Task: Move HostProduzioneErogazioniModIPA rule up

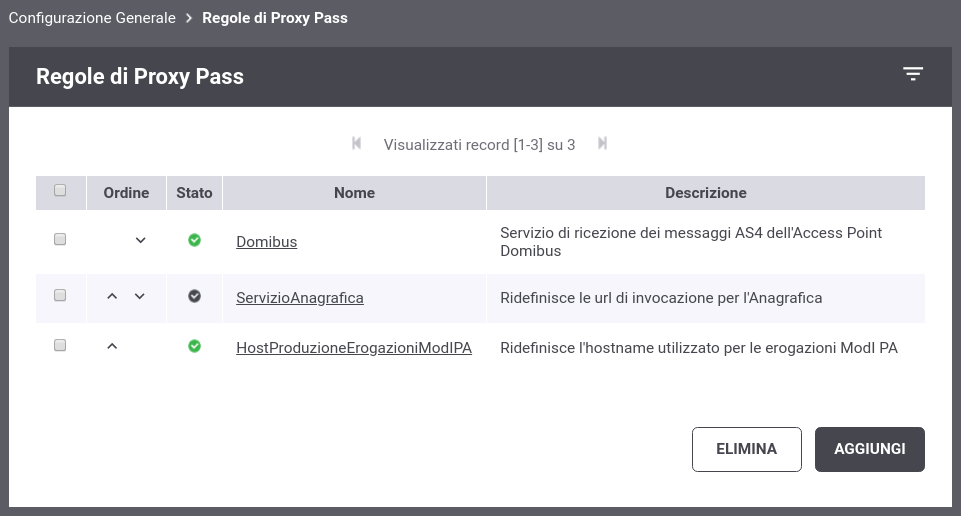Action: point(112,346)
